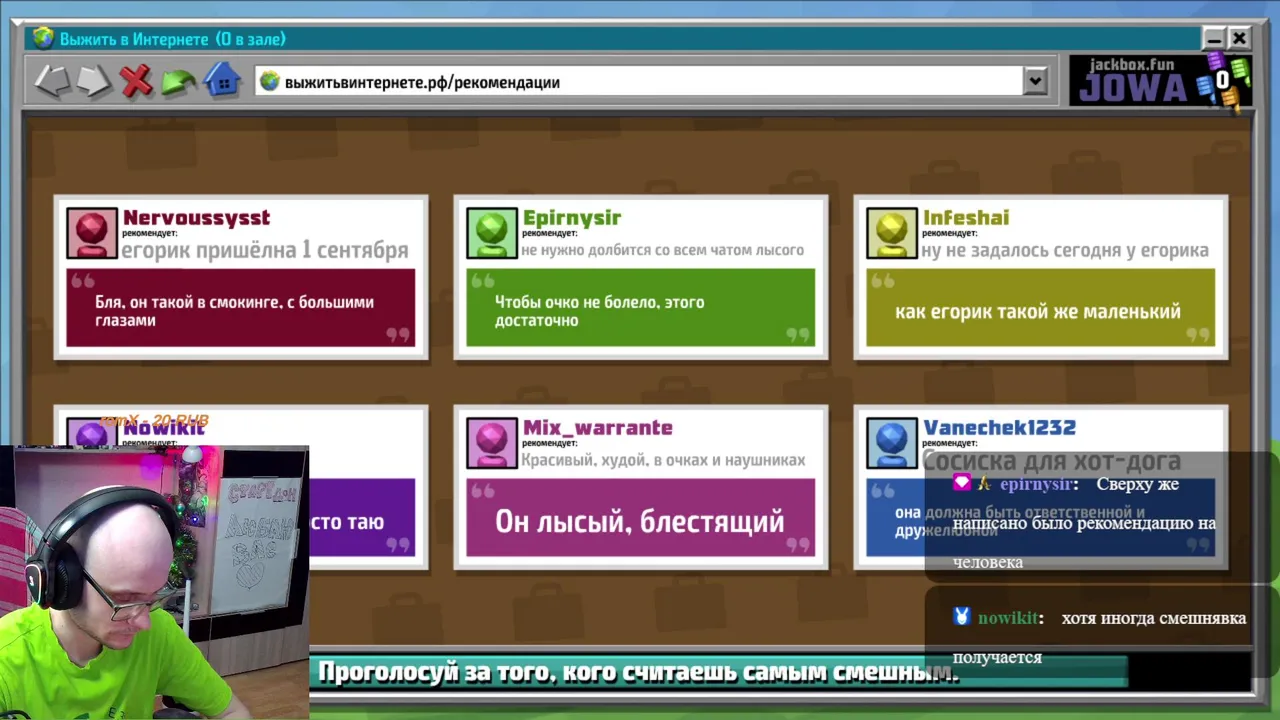
Task: Minimize the game browser window
Action: tap(1214, 39)
